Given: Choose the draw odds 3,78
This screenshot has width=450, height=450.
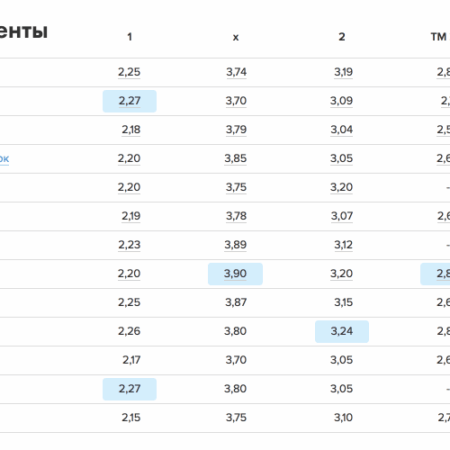Looking at the screenshot, I should [236, 216].
